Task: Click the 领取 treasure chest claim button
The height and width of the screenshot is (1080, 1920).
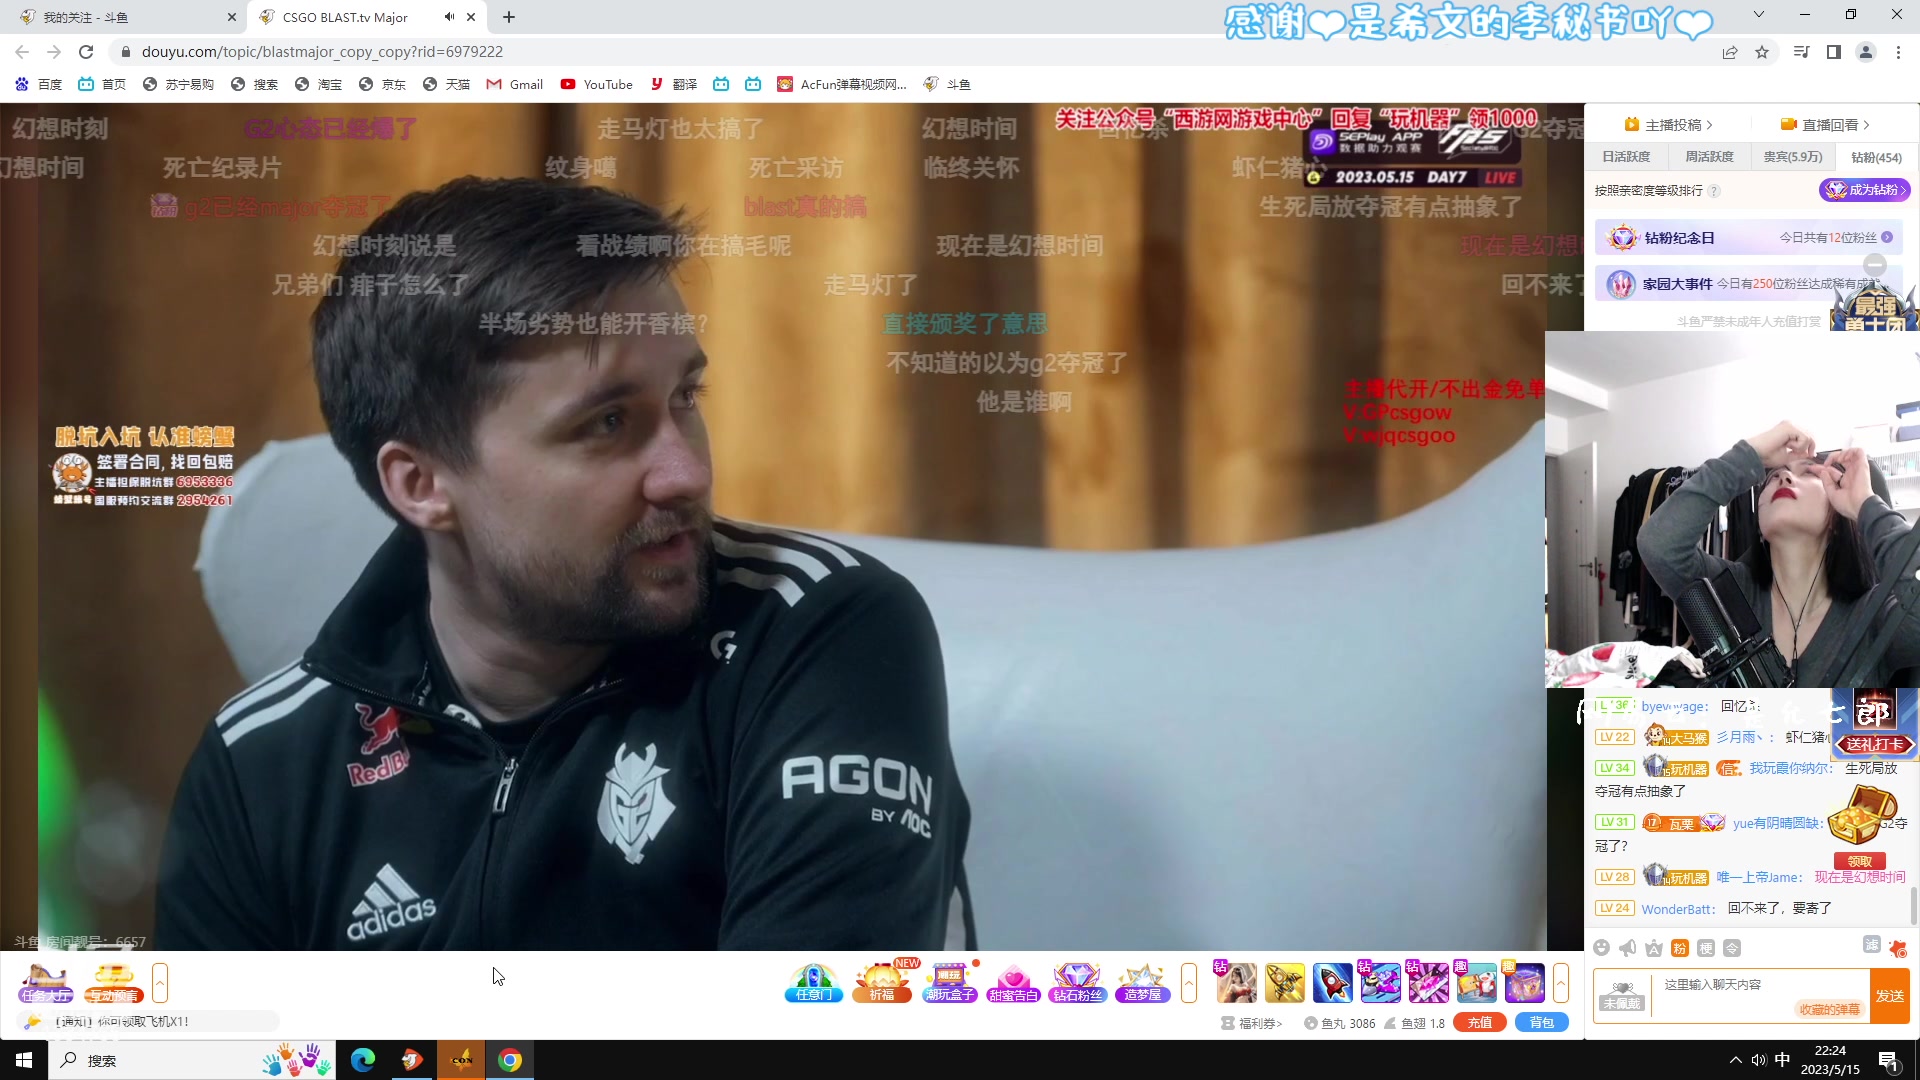Action: (1860, 862)
